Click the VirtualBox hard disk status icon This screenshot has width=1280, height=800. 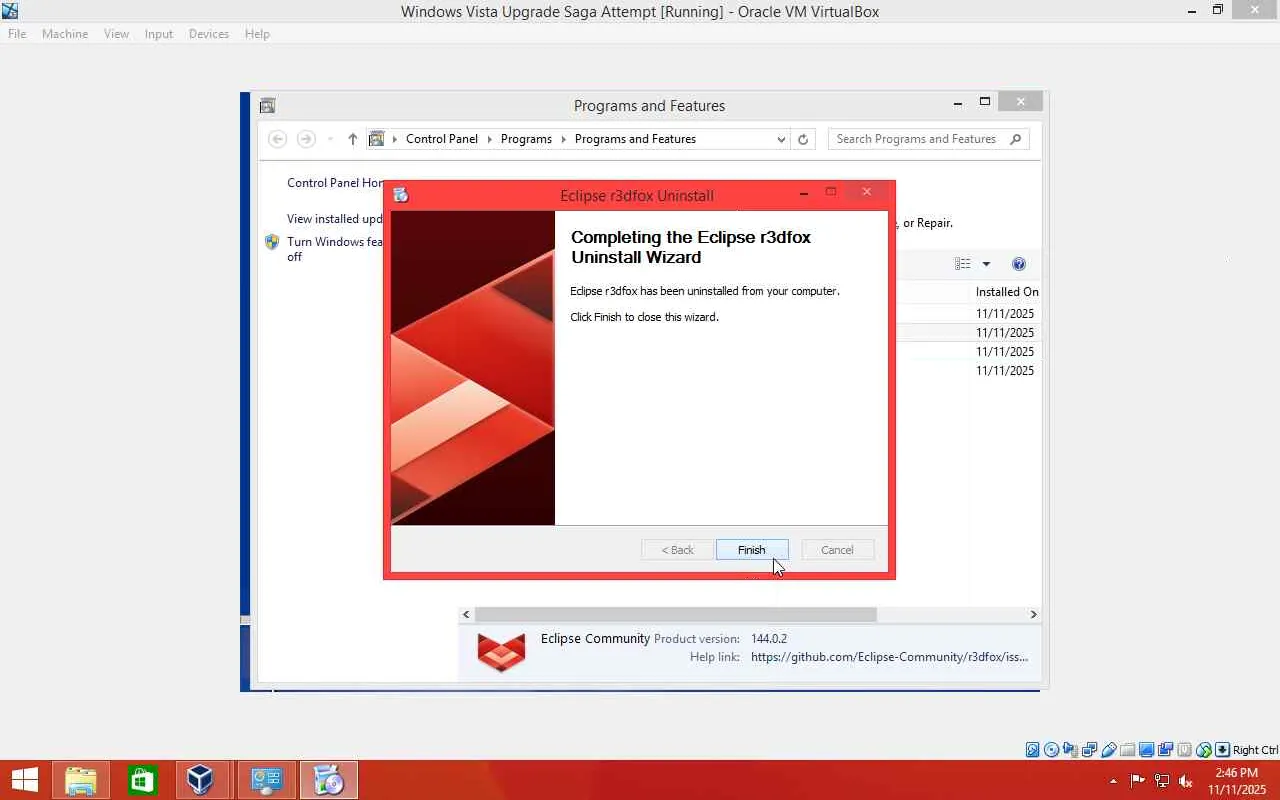coord(1033,750)
